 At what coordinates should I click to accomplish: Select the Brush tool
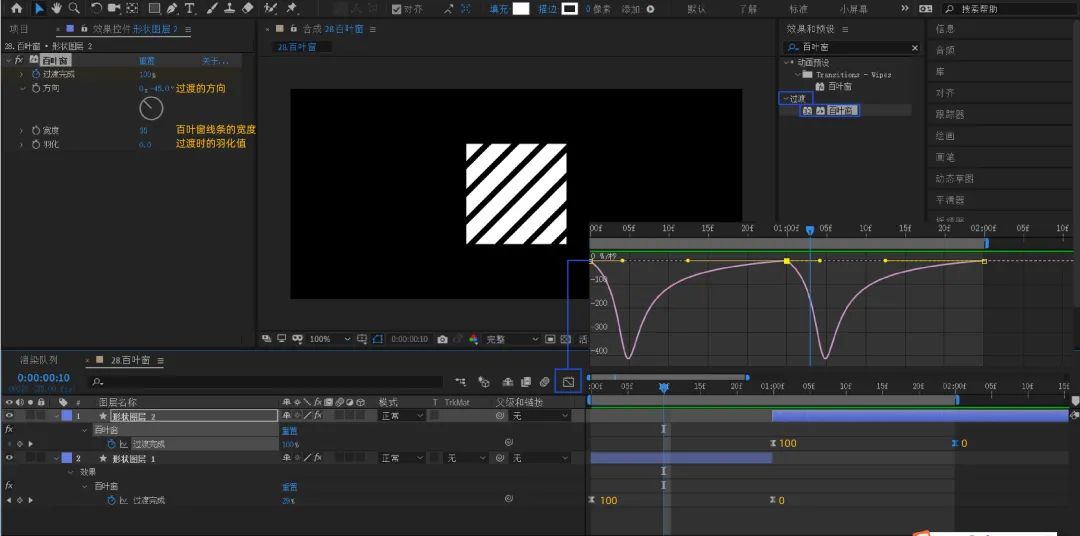[x=213, y=9]
